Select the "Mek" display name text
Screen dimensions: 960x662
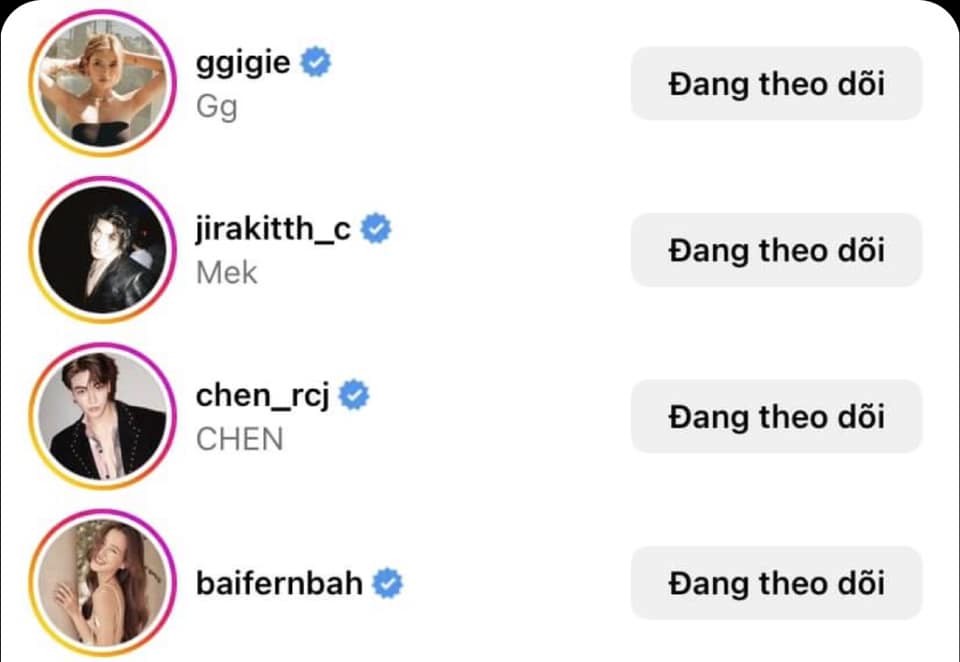coord(227,272)
